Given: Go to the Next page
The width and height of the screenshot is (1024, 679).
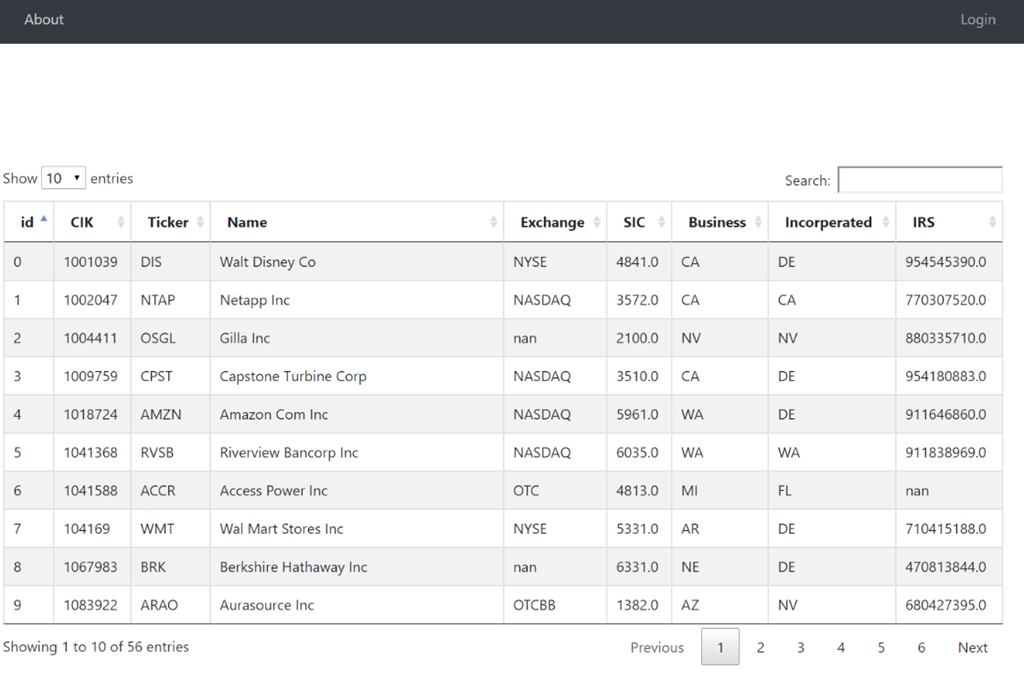Looking at the screenshot, I should pyautogui.click(x=972, y=647).
